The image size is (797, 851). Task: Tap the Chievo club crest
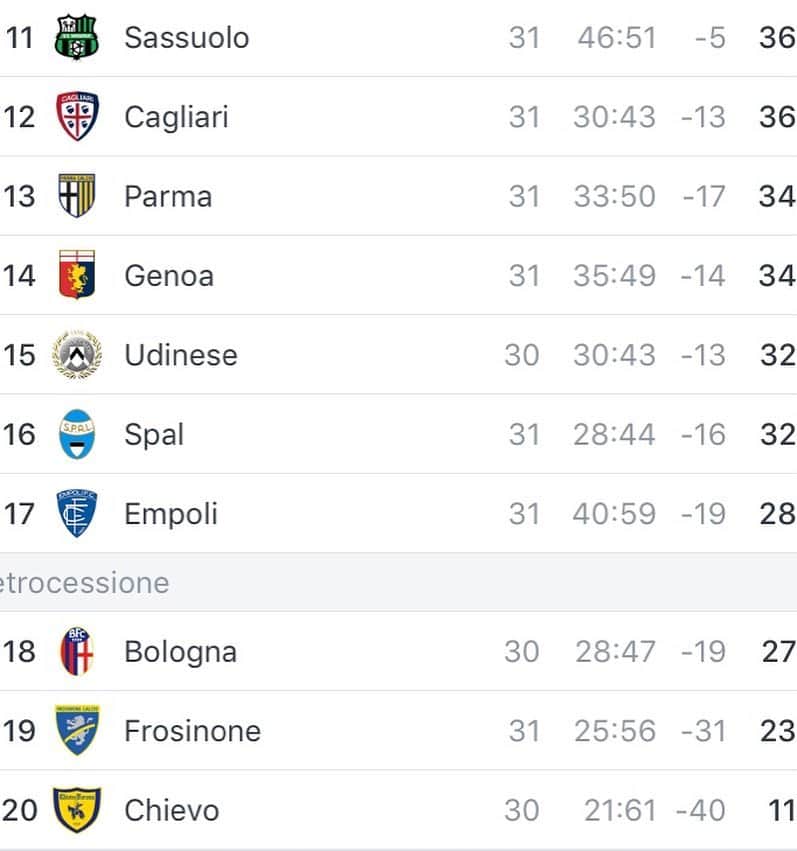tap(76, 810)
